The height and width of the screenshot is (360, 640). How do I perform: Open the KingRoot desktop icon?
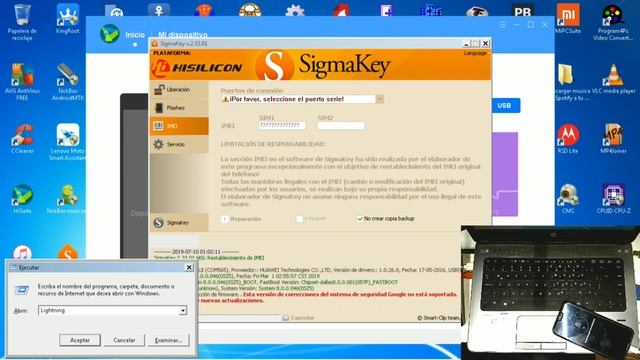click(68, 19)
